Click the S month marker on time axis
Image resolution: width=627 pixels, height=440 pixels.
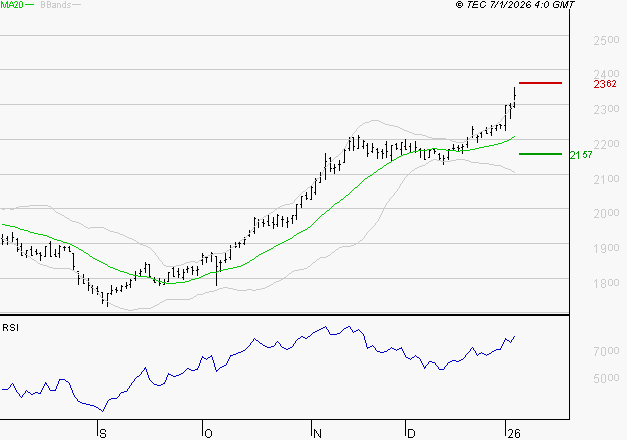(103, 434)
